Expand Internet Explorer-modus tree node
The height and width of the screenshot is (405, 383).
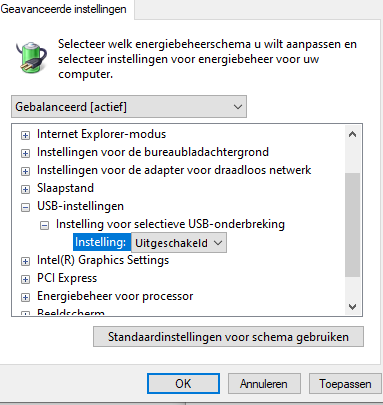(x=25, y=135)
